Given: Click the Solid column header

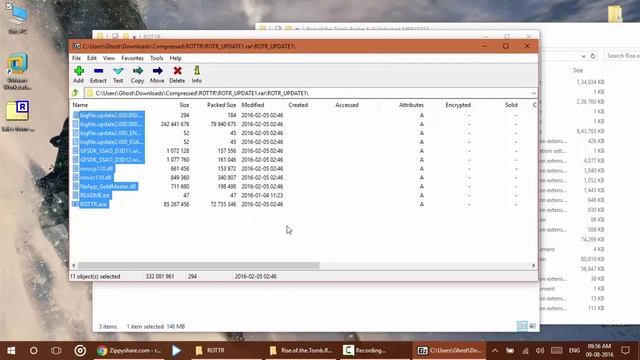Looking at the screenshot, I should click(511, 105).
